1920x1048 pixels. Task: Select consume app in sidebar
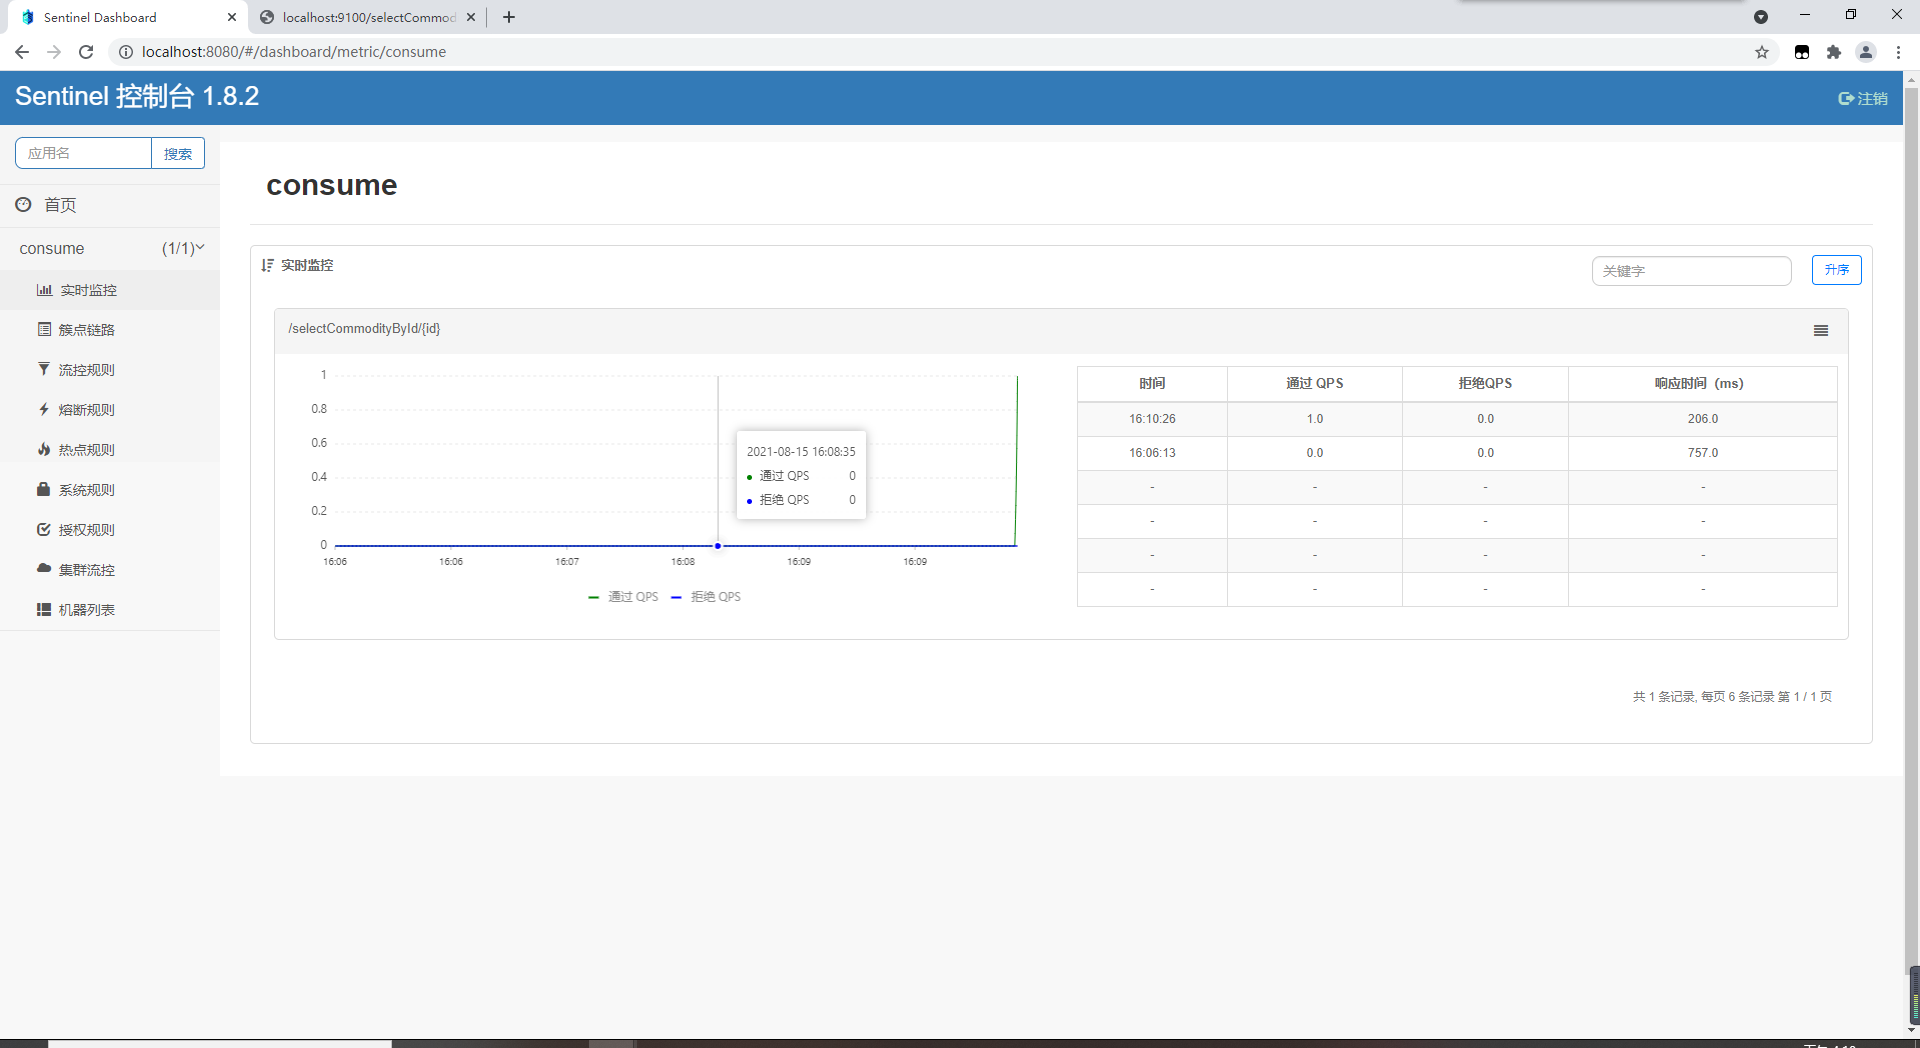(110, 248)
